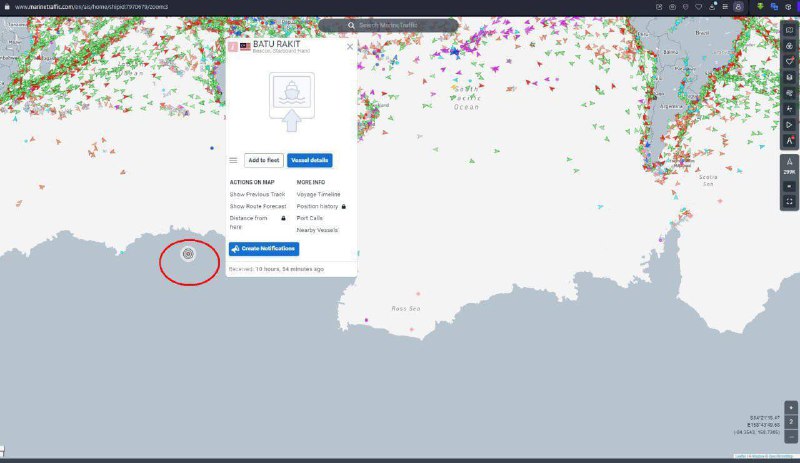This screenshot has height=463, width=800.
Task: Click the selected beacon marker on the map
Action: pos(188,254)
